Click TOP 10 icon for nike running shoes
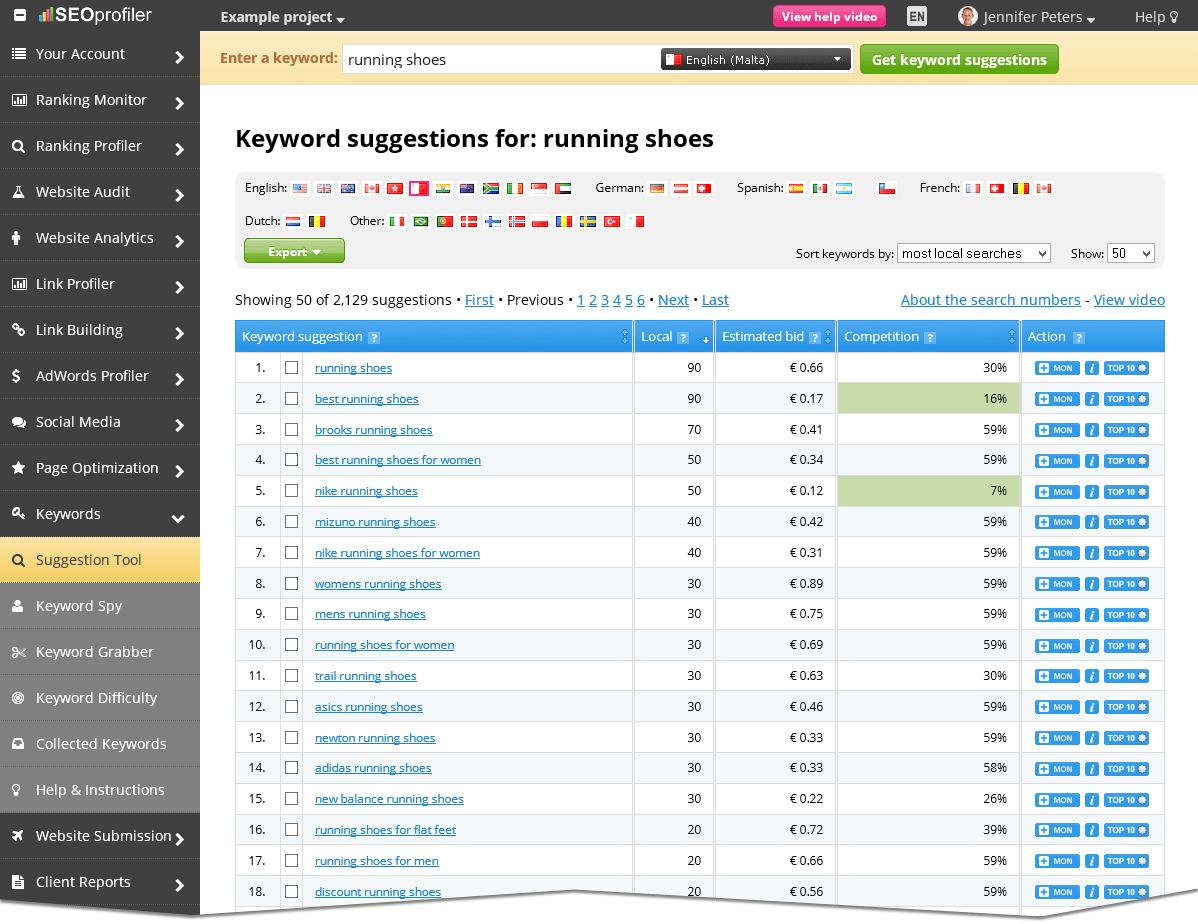The width and height of the screenshot is (1198, 924). pyautogui.click(x=1127, y=491)
